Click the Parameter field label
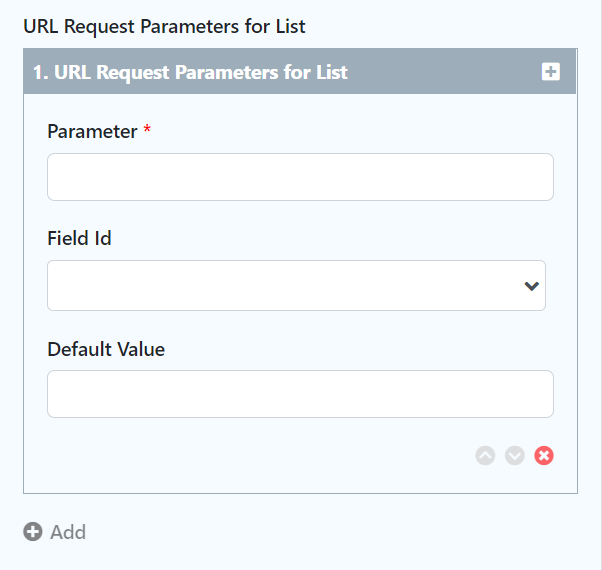Viewport: 602px width, 570px height. [92, 132]
